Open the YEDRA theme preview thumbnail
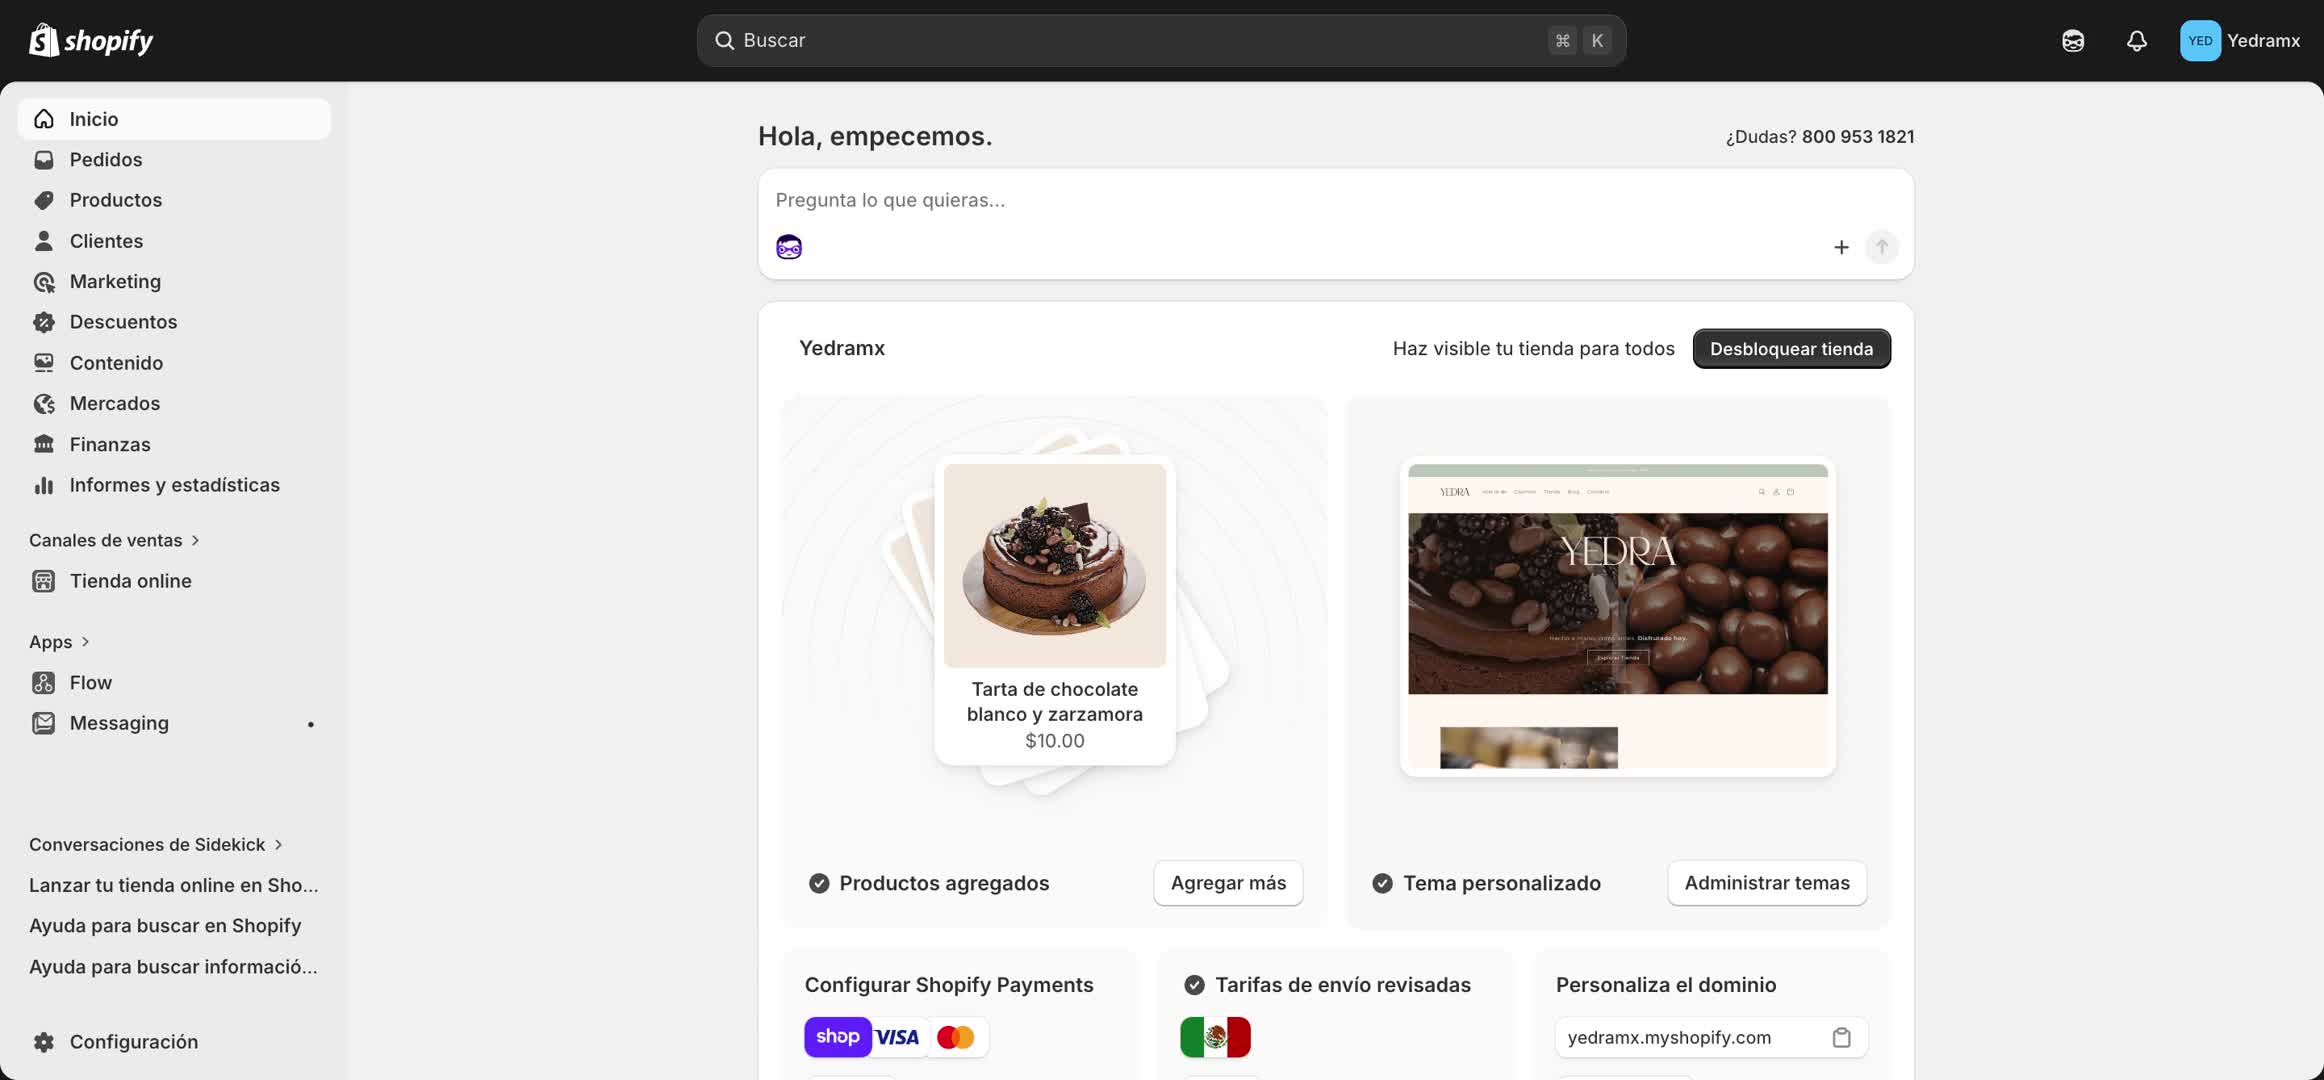The image size is (2324, 1080). pos(1618,616)
